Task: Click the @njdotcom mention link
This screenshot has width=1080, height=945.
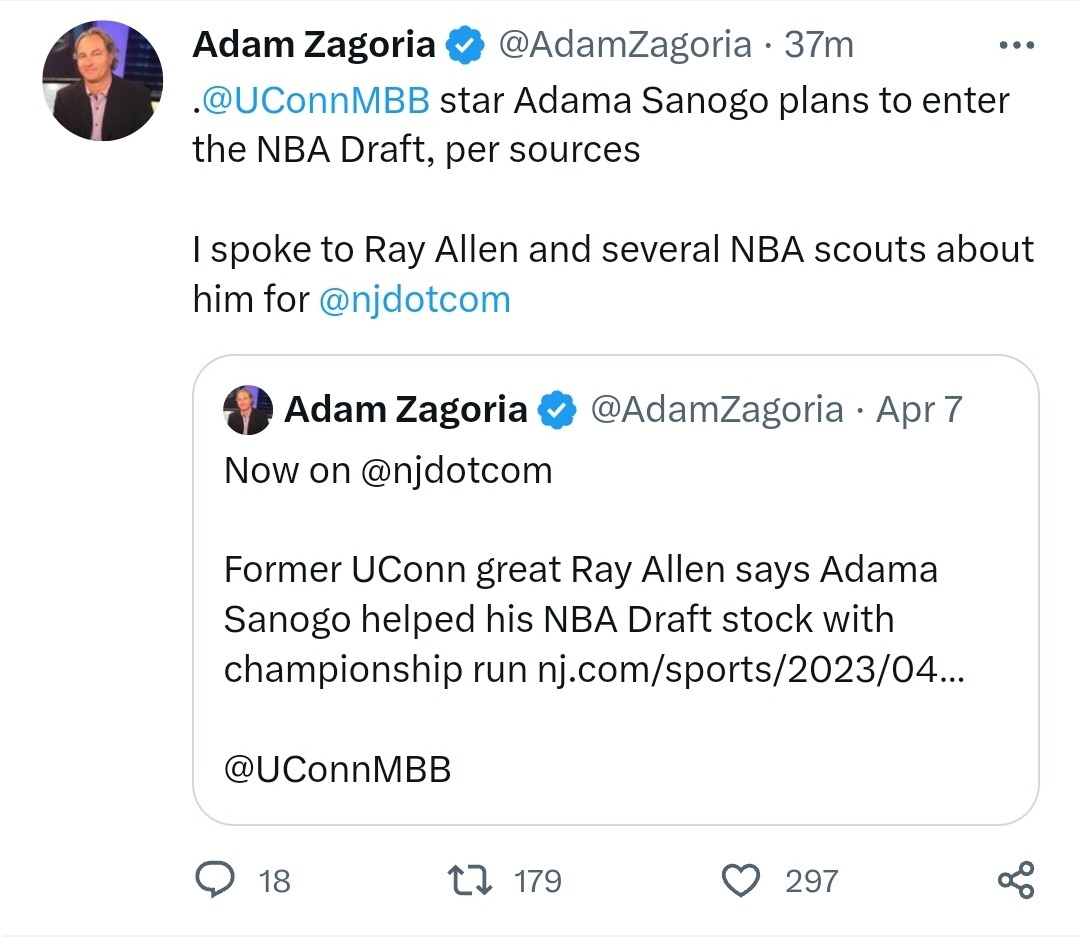Action: [x=414, y=299]
